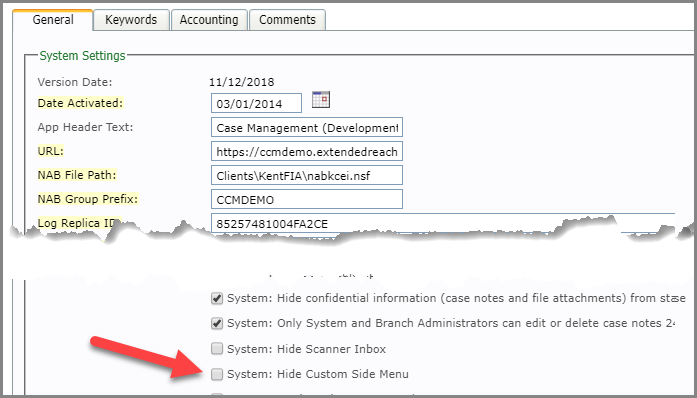The height and width of the screenshot is (398, 697).
Task: Switch to the Keywords tab
Action: (x=131, y=20)
